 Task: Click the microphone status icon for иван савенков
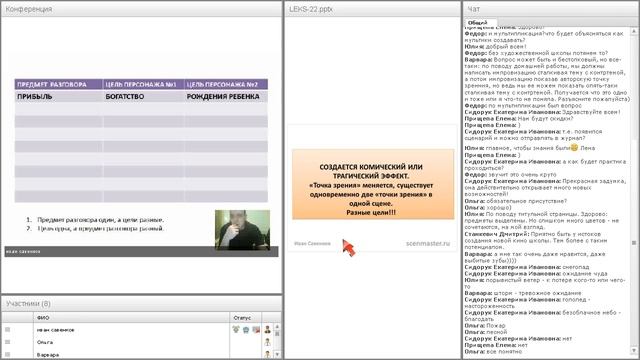click(x=236, y=329)
